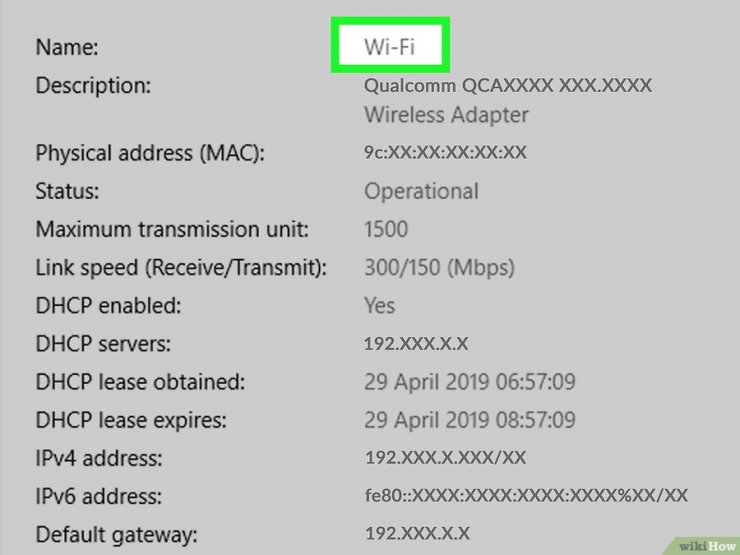Click the highlighted Wi-Fi name value

coord(389,46)
